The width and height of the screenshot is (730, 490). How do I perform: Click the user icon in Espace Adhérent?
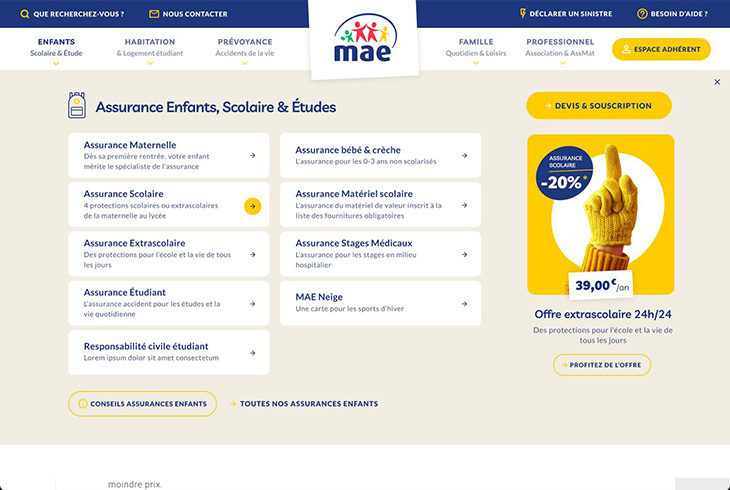626,49
